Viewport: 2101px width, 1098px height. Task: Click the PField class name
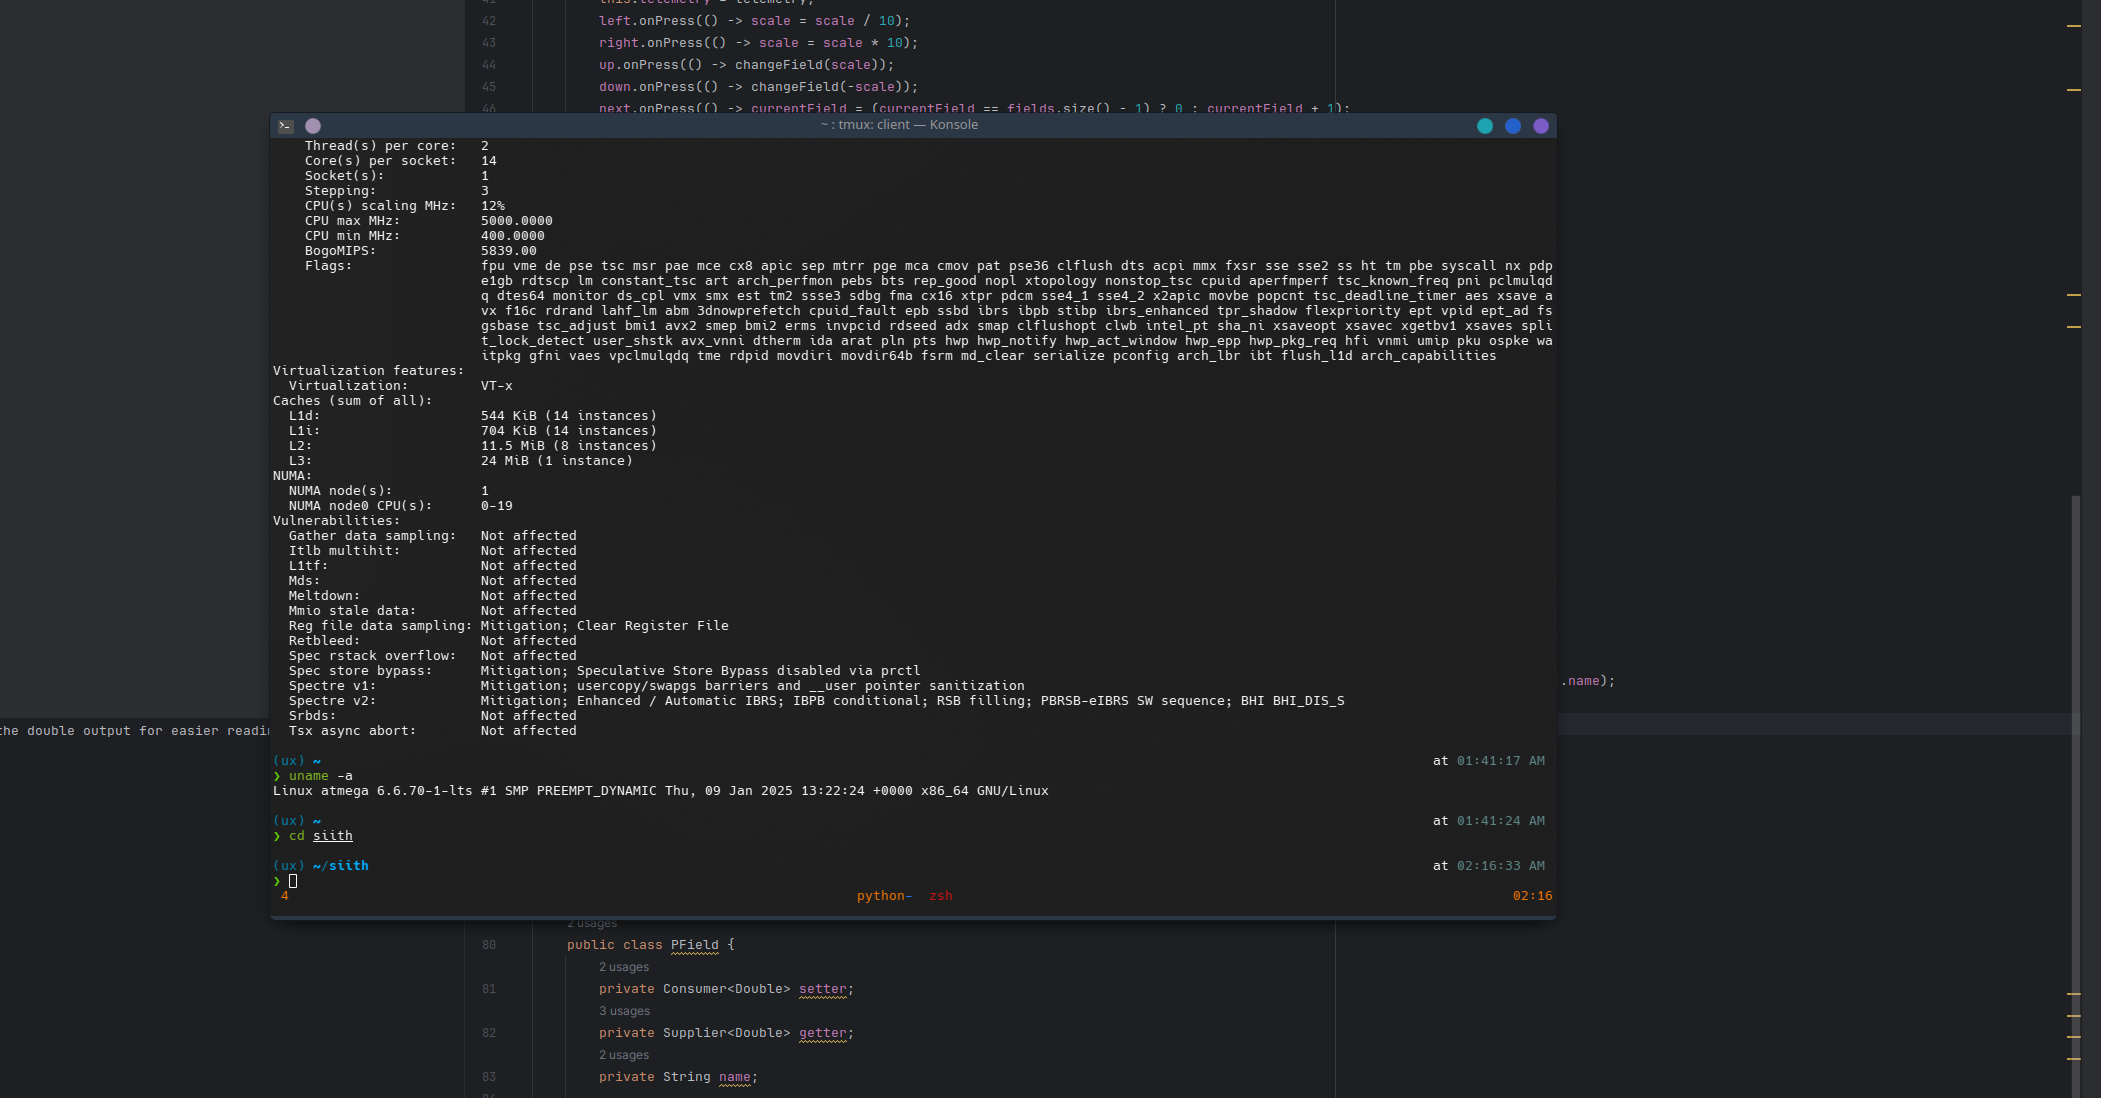[694, 945]
